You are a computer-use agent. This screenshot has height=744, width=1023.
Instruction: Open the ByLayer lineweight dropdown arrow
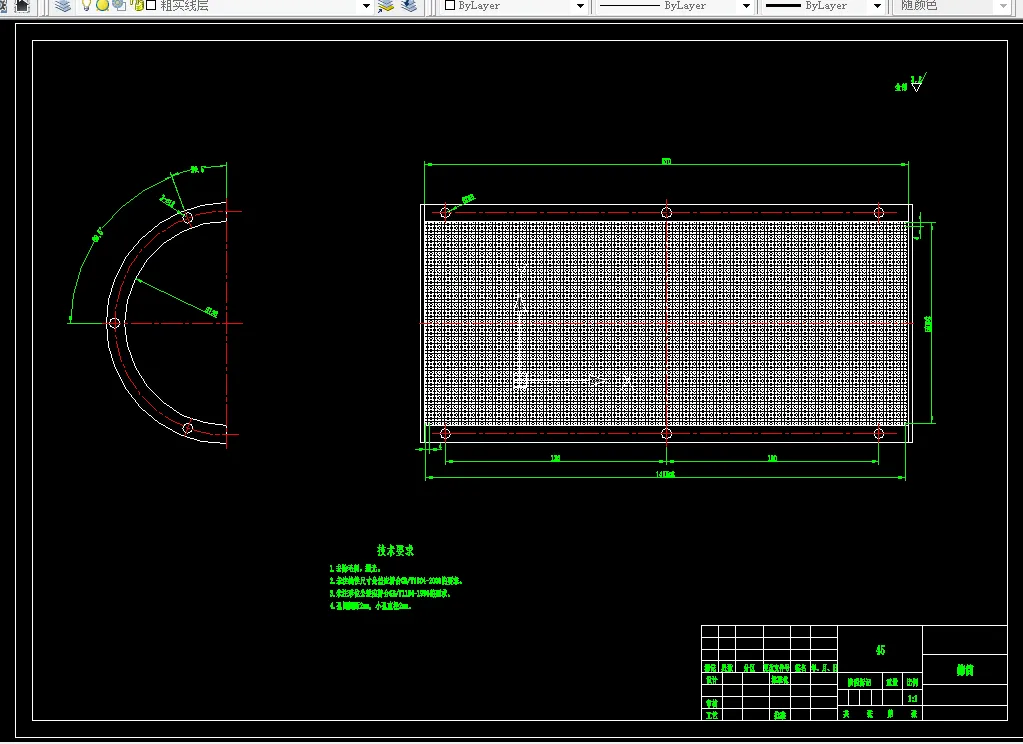point(878,6)
